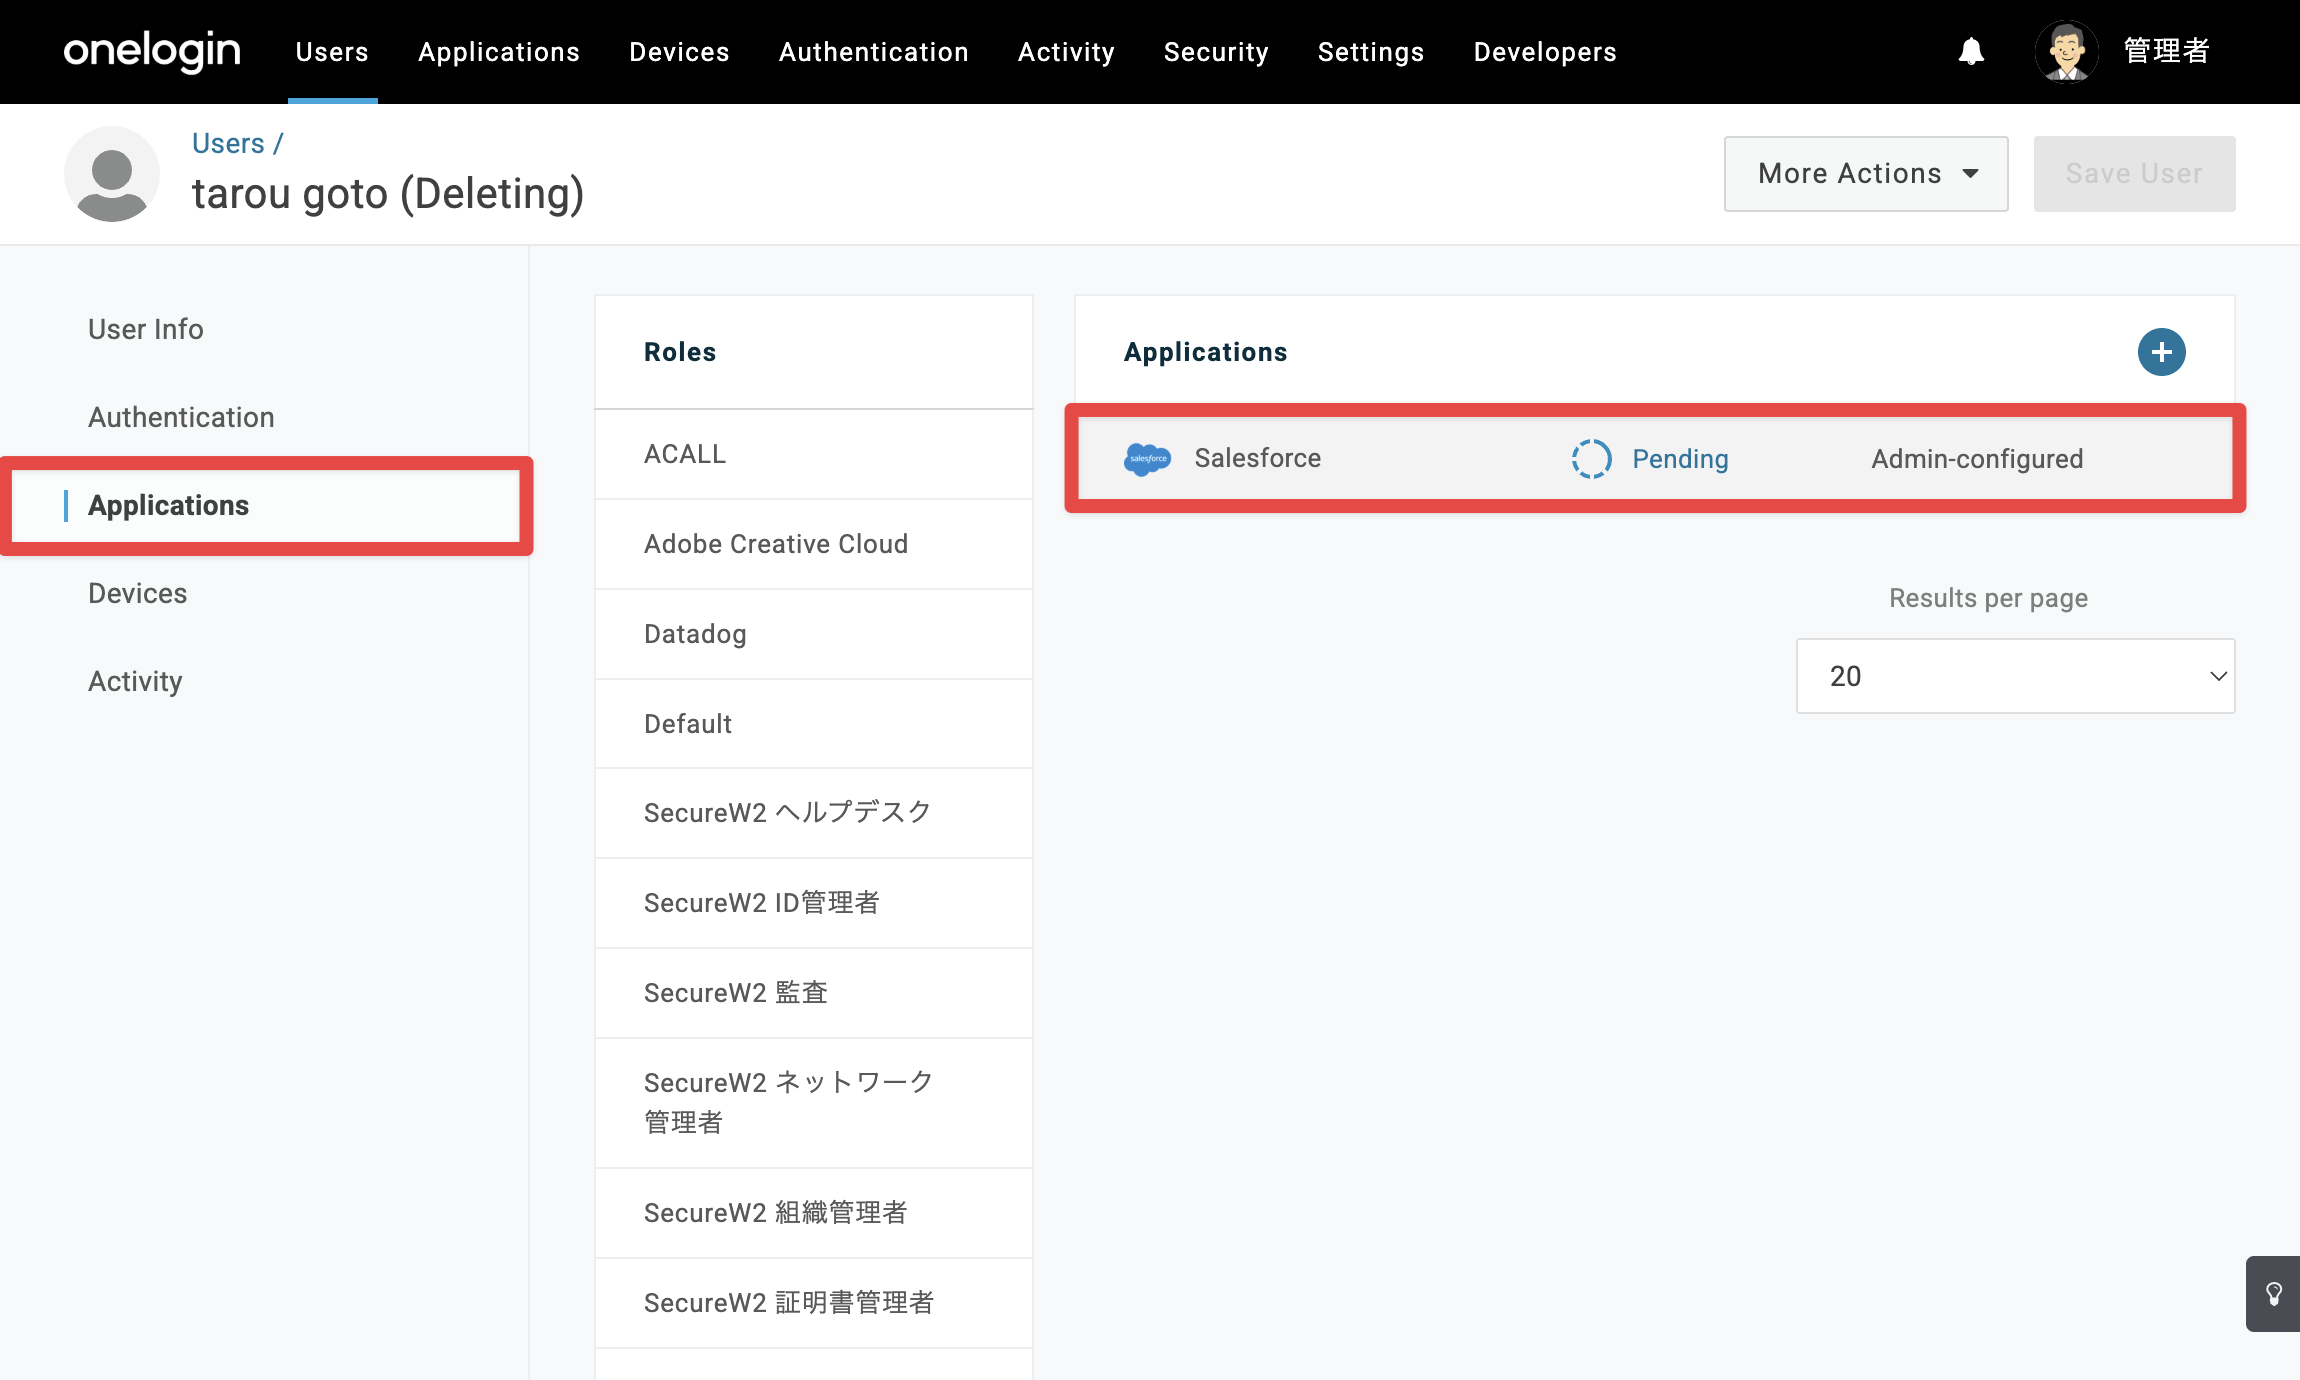The height and width of the screenshot is (1380, 2300).
Task: Select the SecureW2 ネットワーク管理者 role
Action: coord(814,1103)
